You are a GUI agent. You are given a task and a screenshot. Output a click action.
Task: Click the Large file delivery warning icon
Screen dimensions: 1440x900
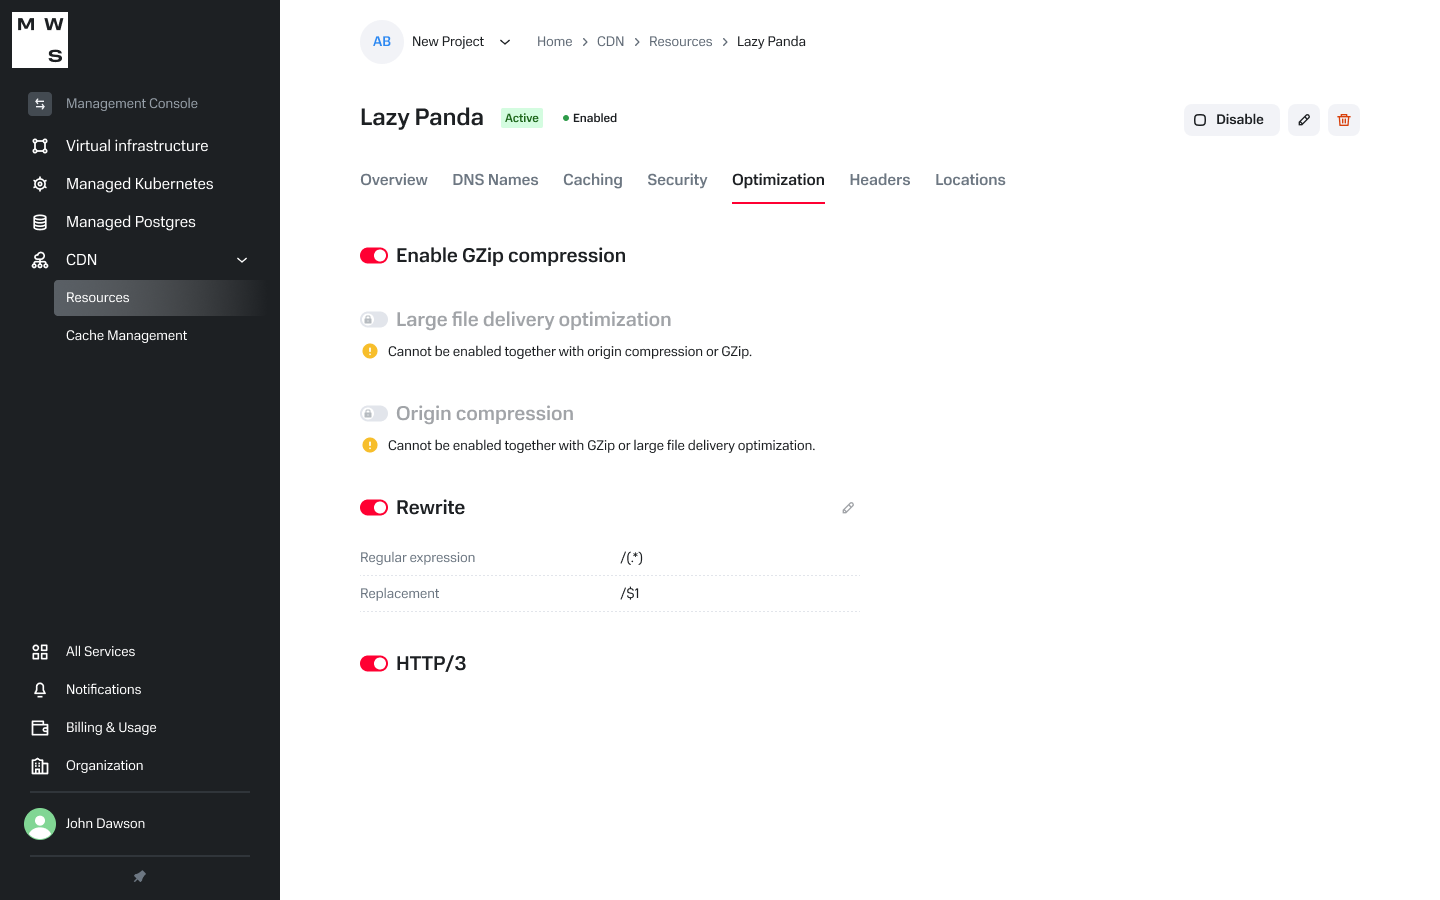370,351
